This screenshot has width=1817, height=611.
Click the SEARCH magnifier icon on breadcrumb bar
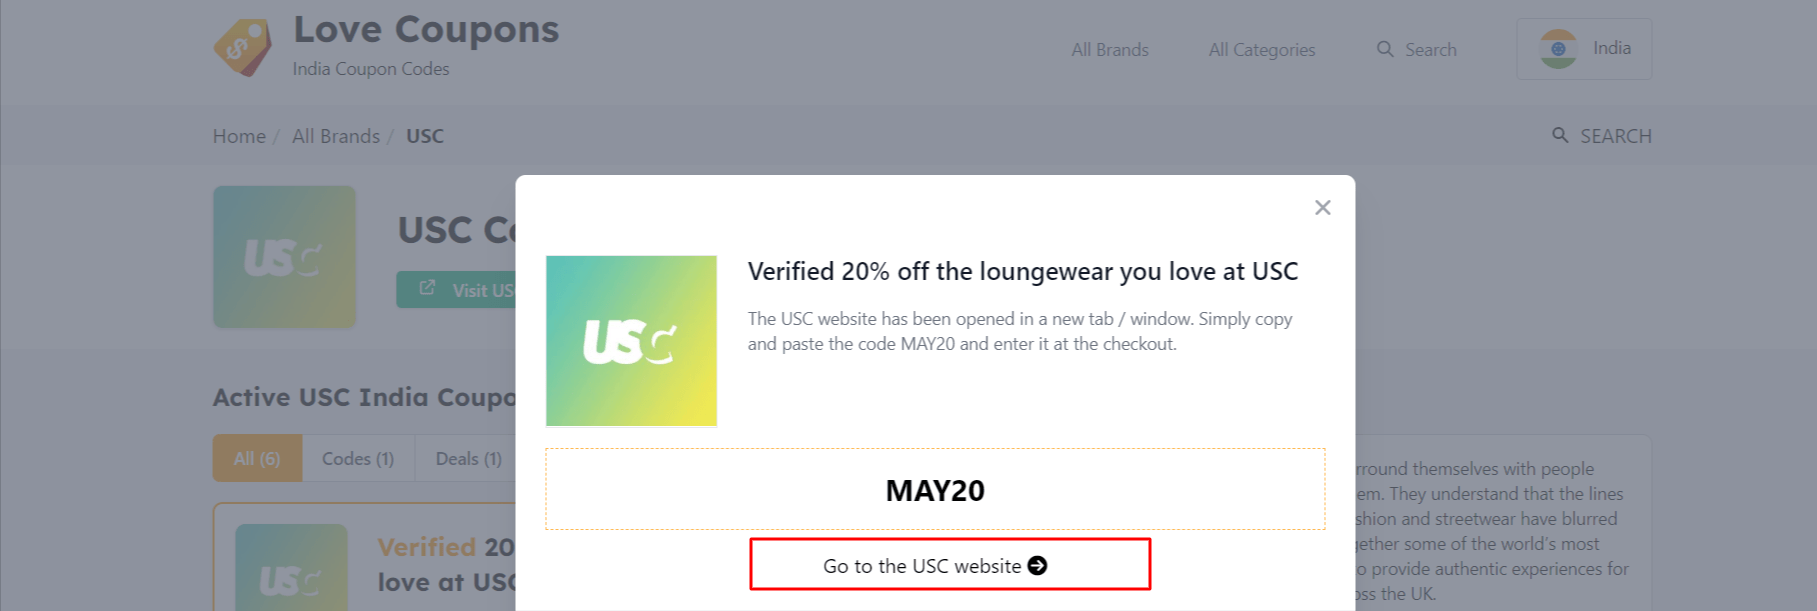(x=1561, y=135)
